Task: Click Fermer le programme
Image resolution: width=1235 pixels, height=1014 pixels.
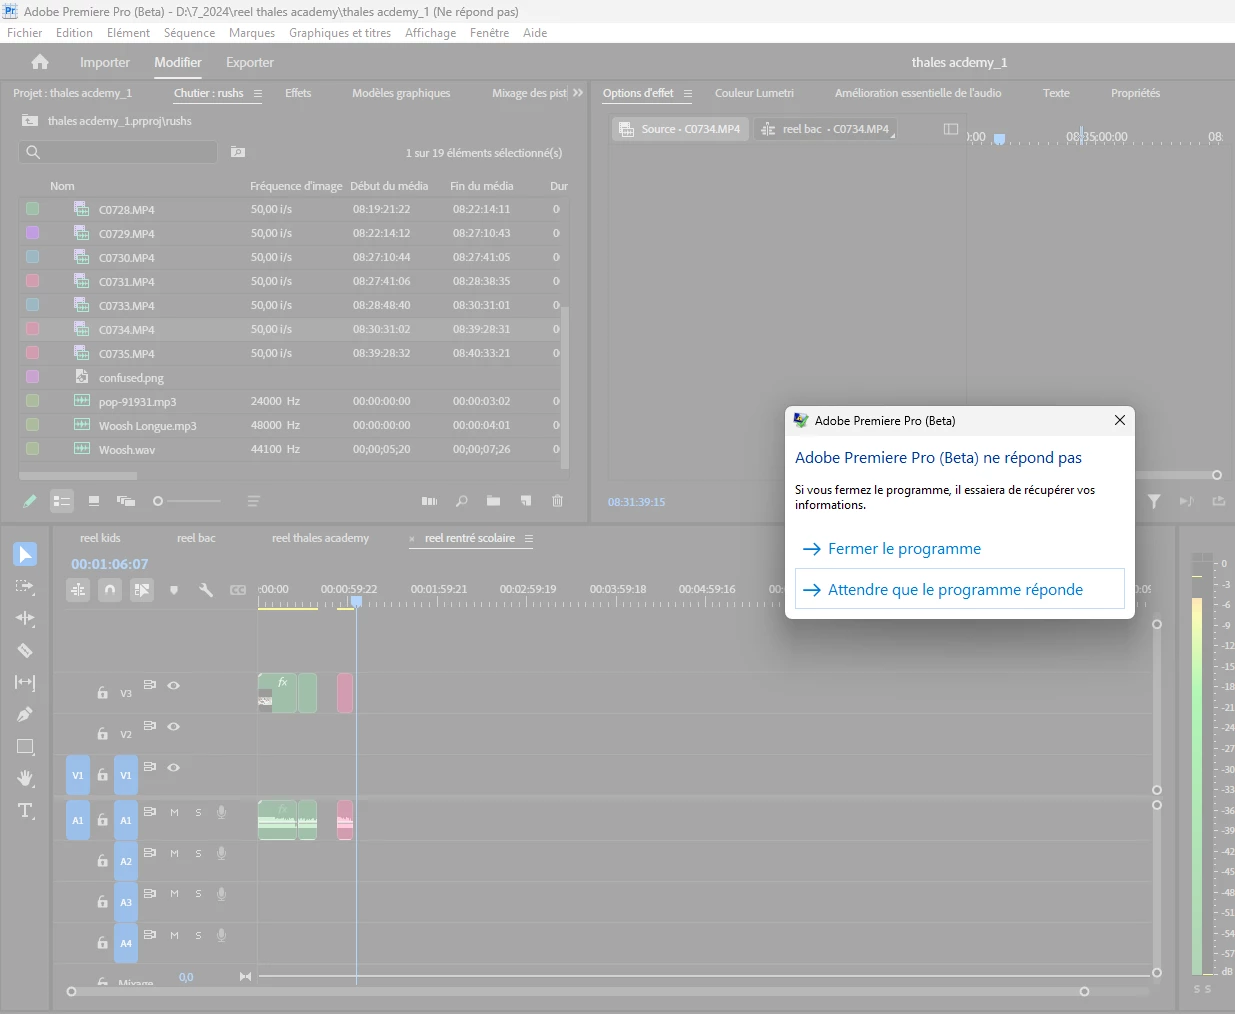Action: tap(904, 549)
